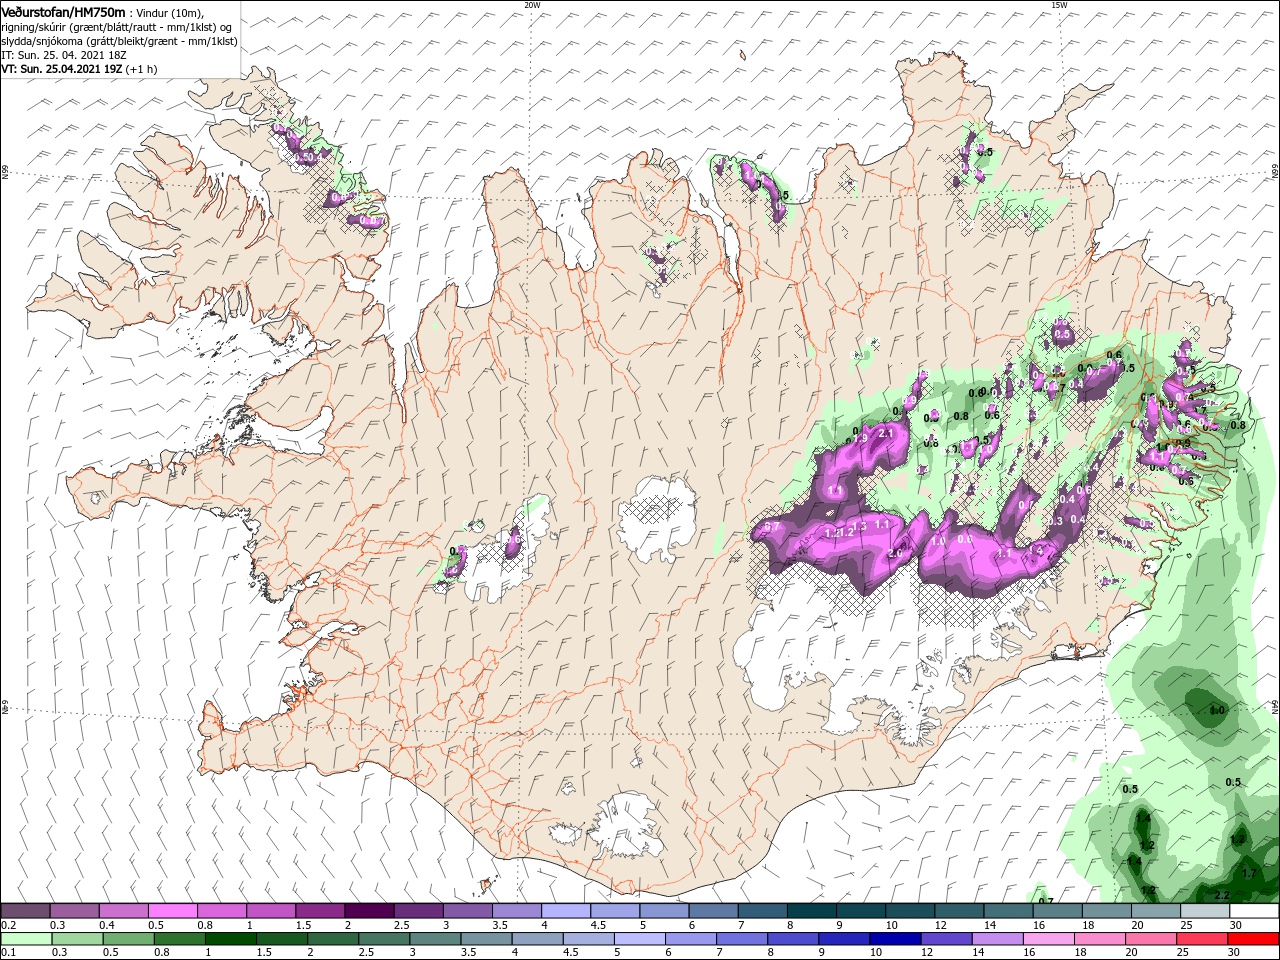Select the bright pink snow swatch above label 0.5
1280x960 pixels.
(x=172, y=911)
